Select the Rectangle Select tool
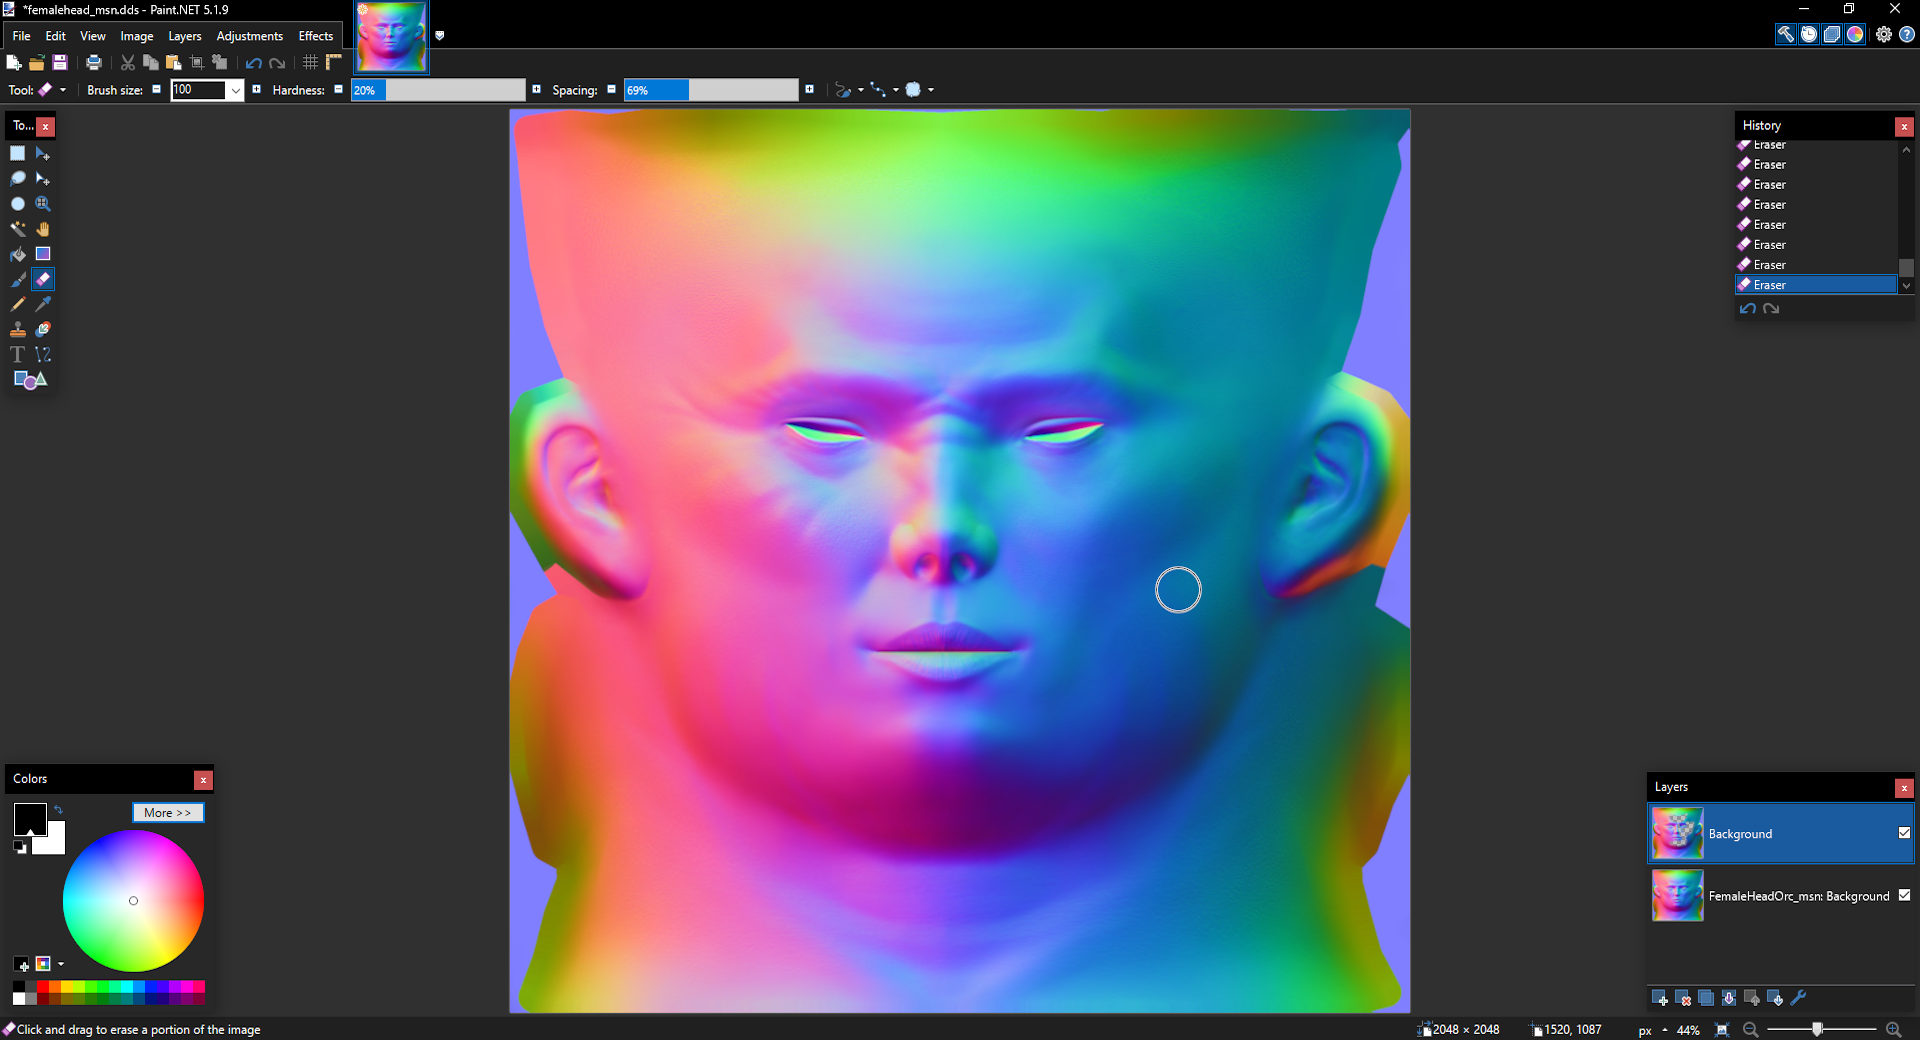The width and height of the screenshot is (1920, 1040). point(18,153)
